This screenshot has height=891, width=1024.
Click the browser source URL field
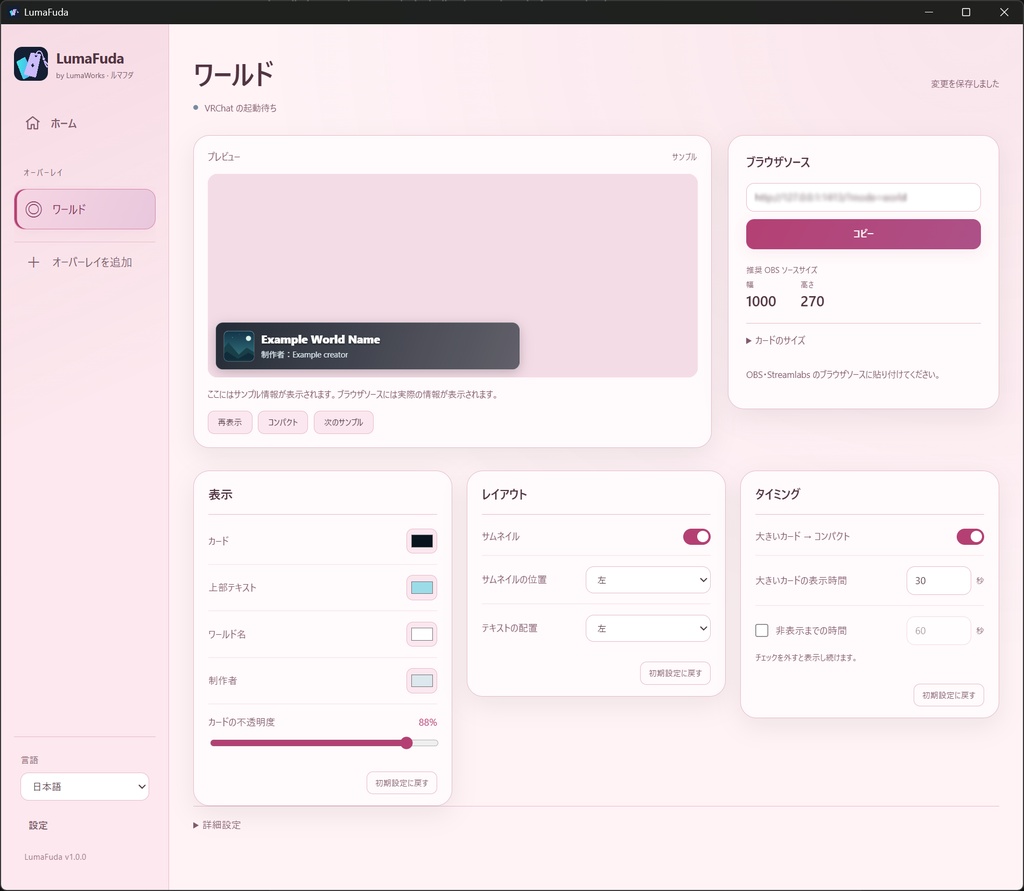pos(863,197)
